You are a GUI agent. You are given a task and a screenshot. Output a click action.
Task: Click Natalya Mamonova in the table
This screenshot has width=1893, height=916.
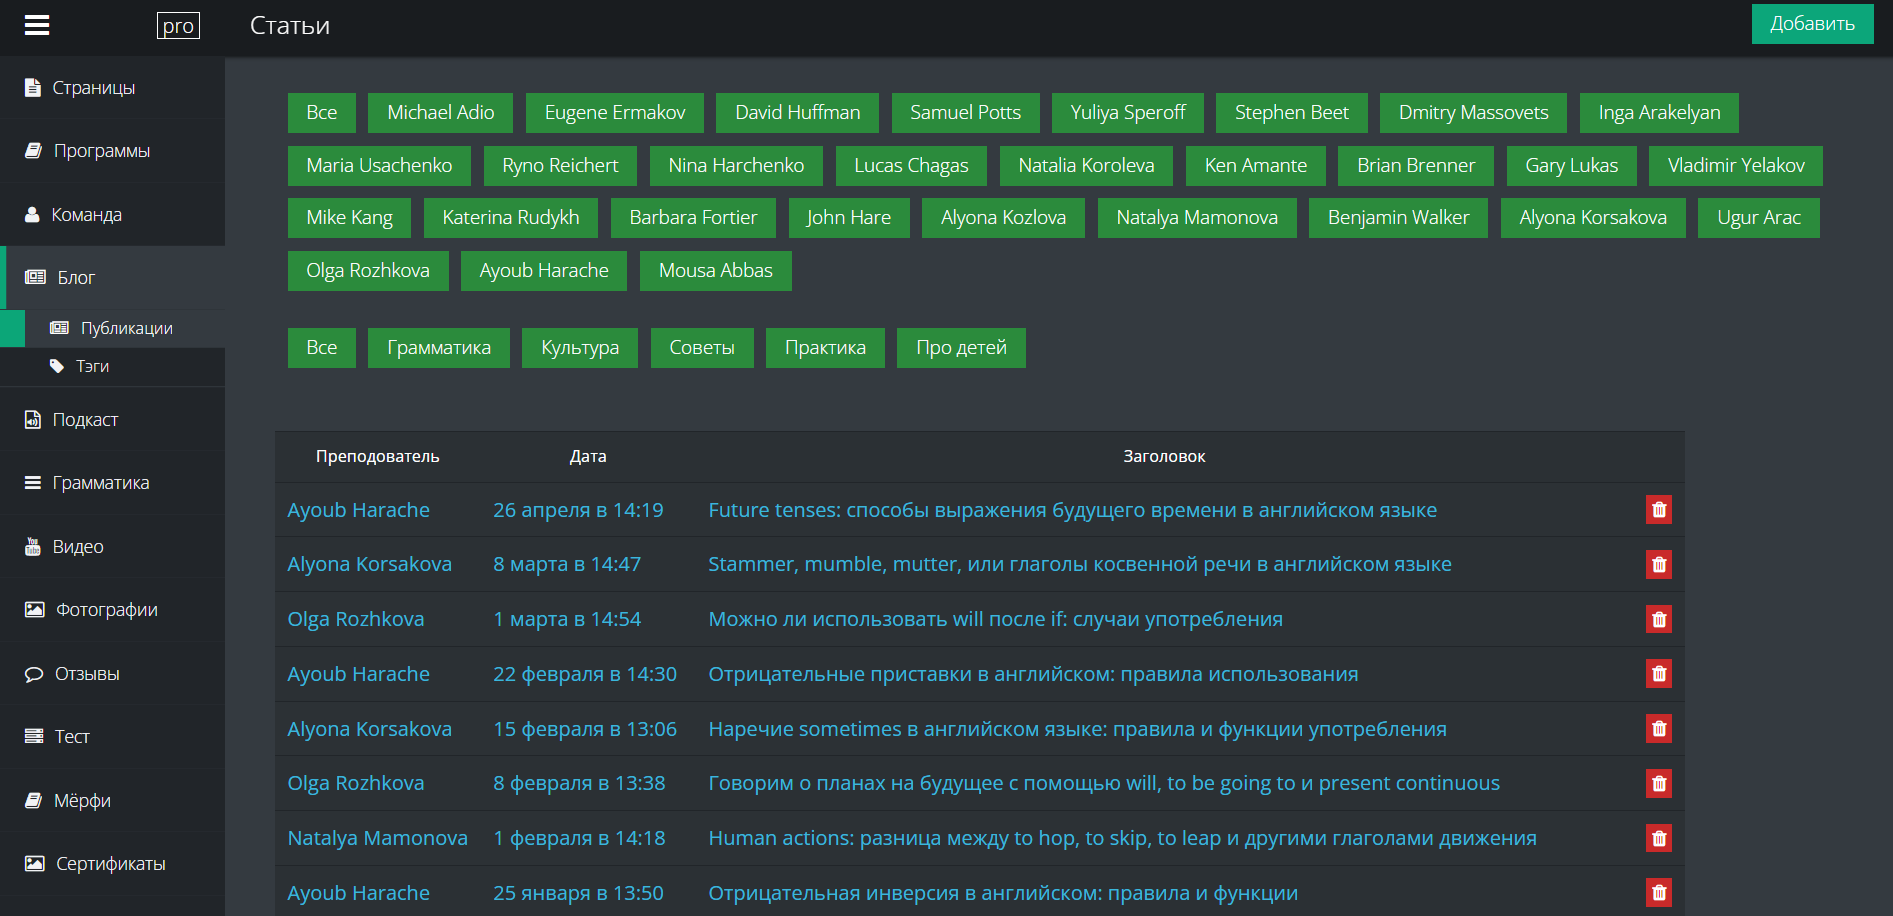[378, 838]
